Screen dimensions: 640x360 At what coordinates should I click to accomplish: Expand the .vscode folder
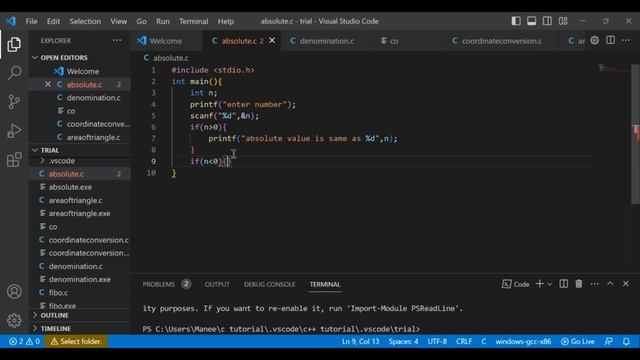80,161
